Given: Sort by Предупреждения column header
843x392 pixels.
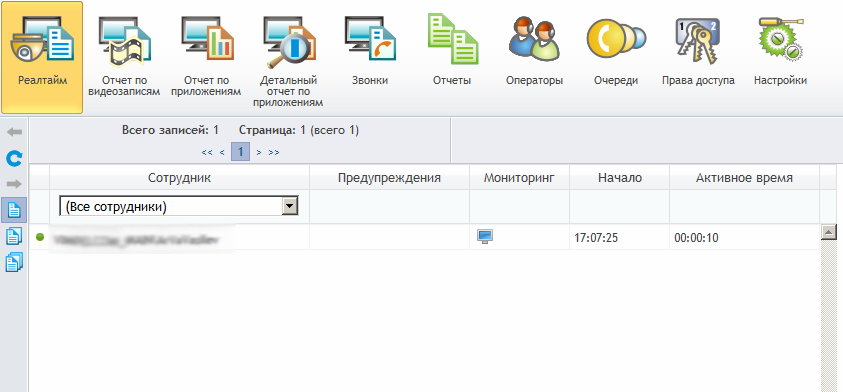Looking at the screenshot, I should (x=389, y=178).
